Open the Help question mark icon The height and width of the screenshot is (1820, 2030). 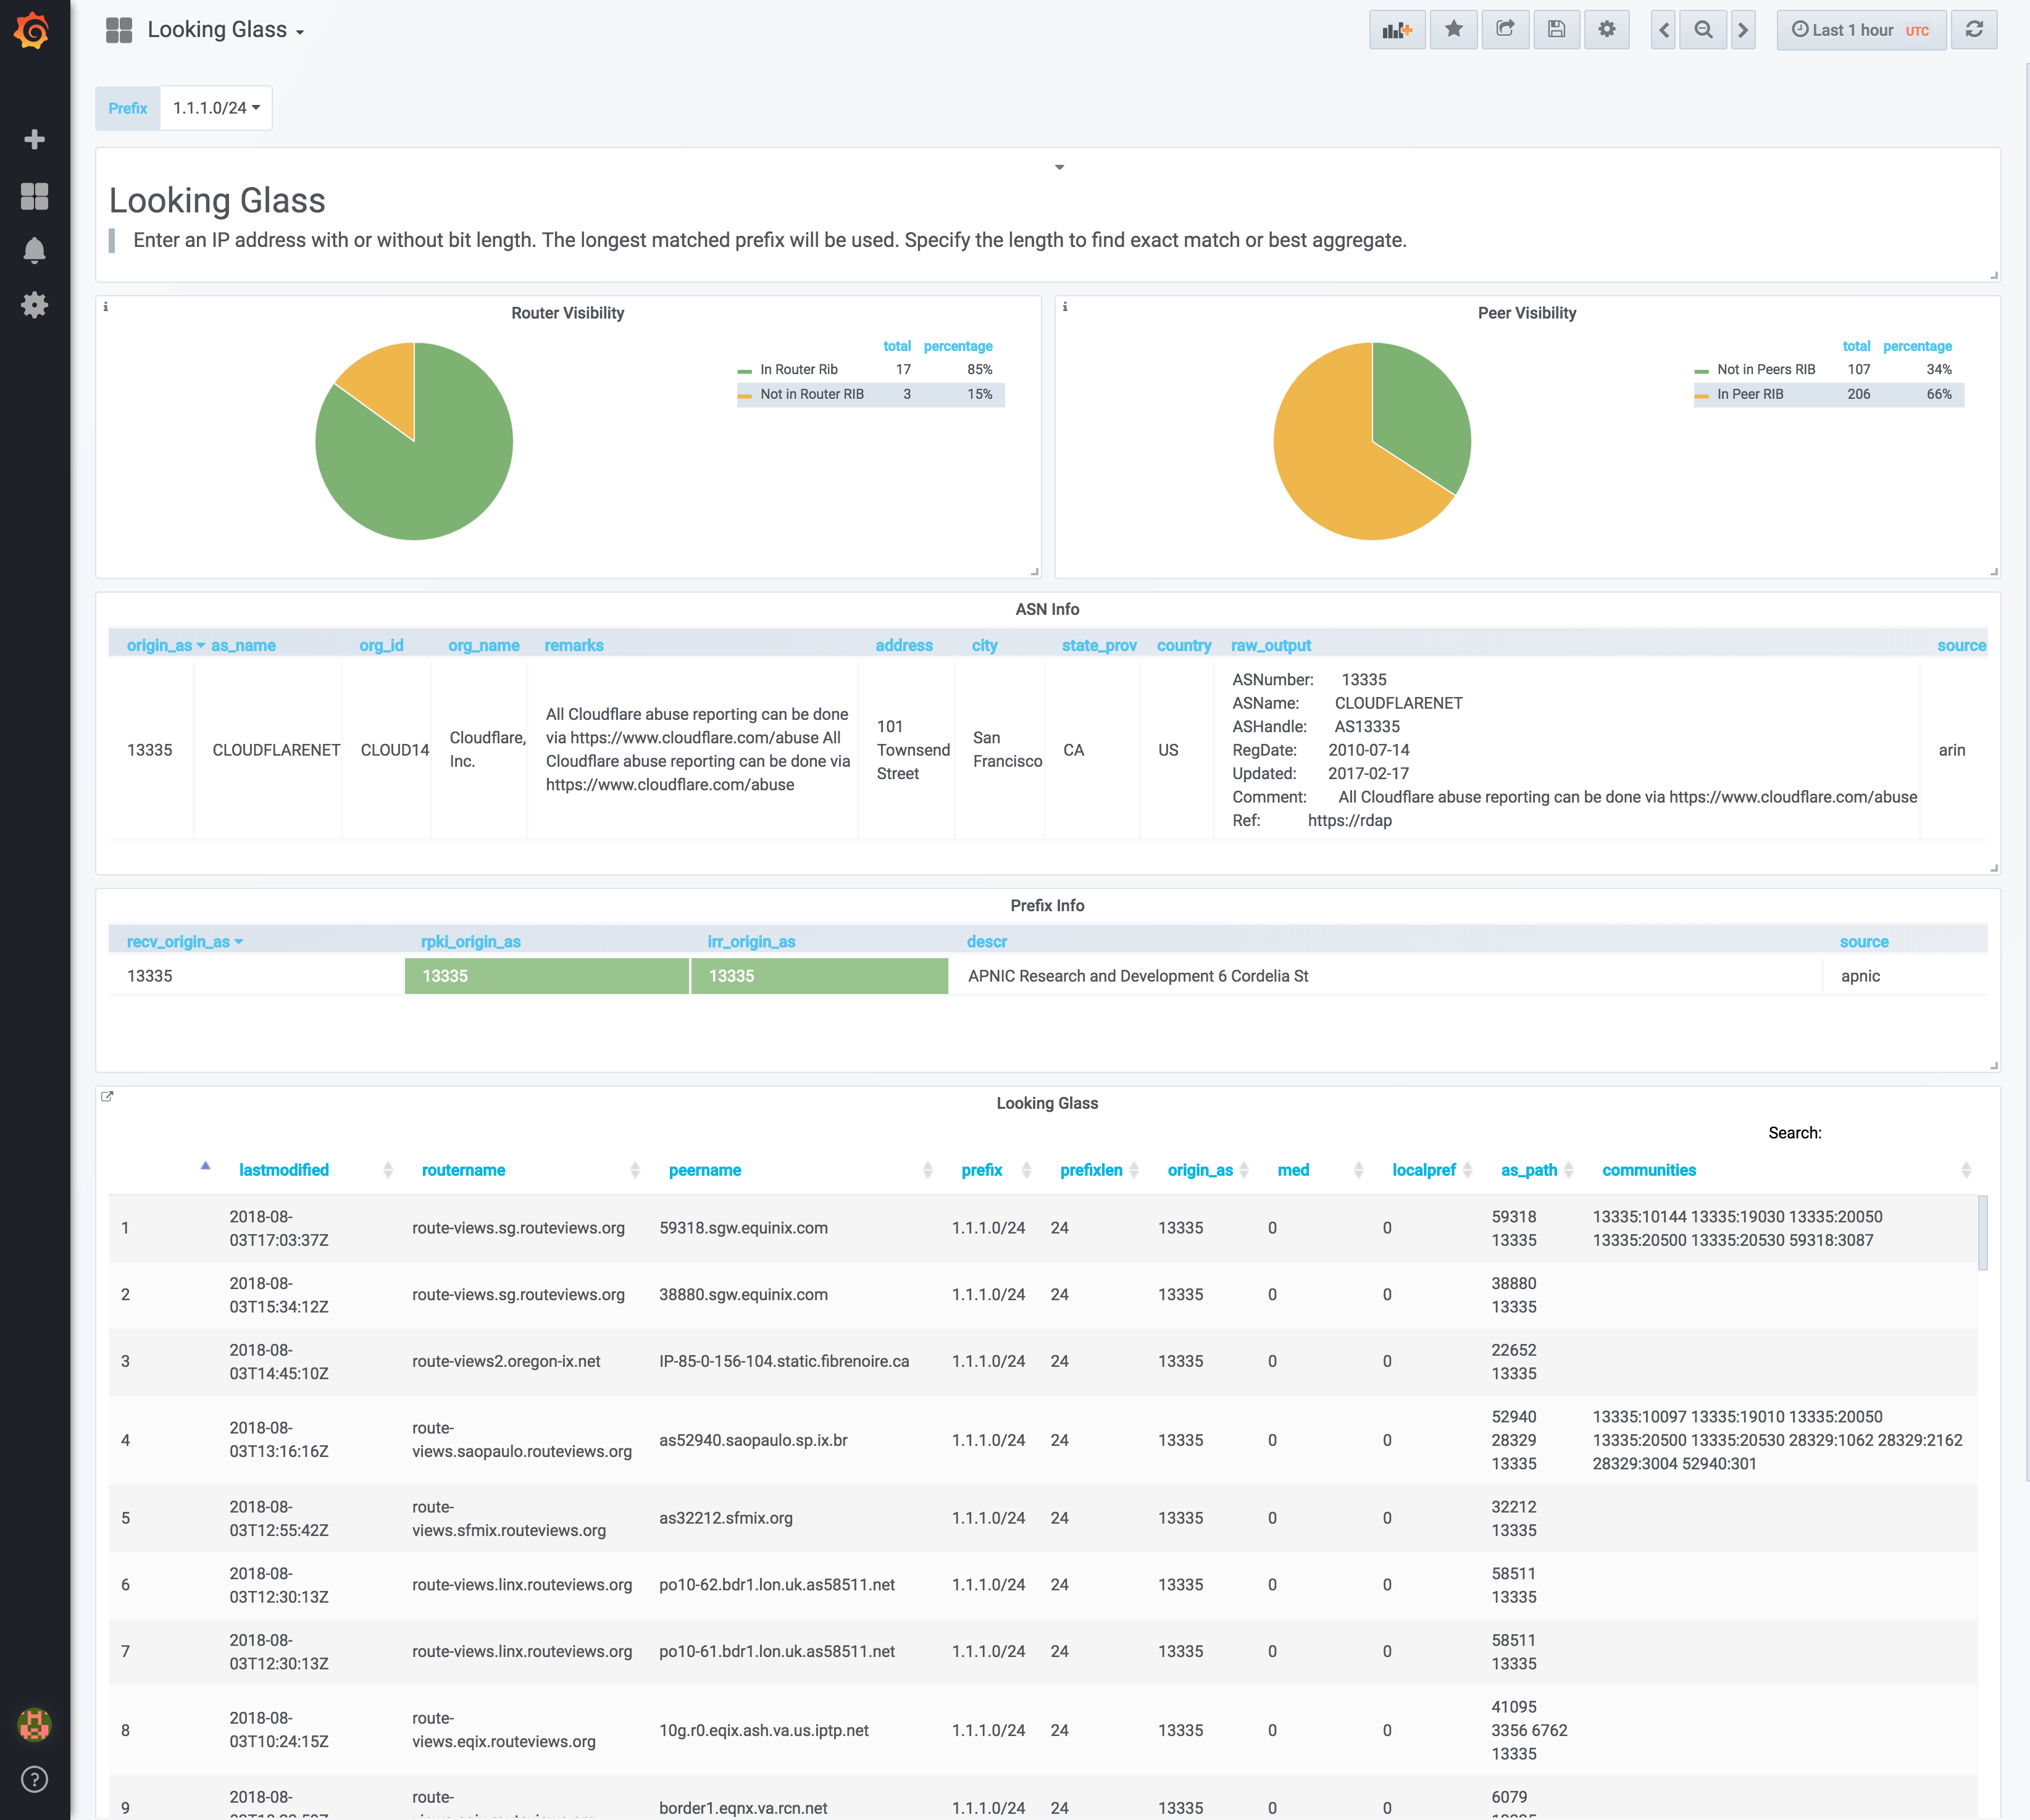point(35,1779)
